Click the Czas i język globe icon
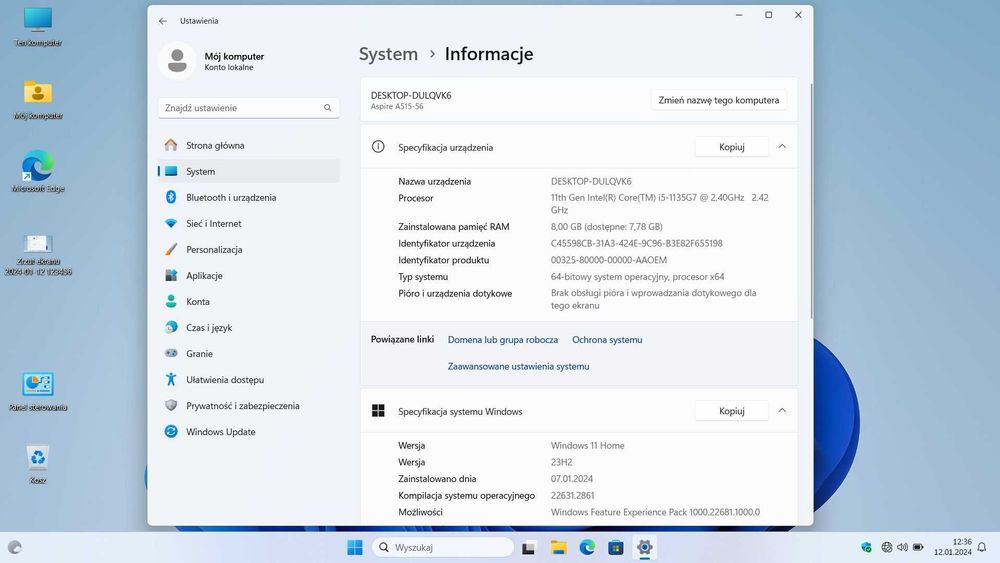The image size is (1000, 563). (x=171, y=328)
